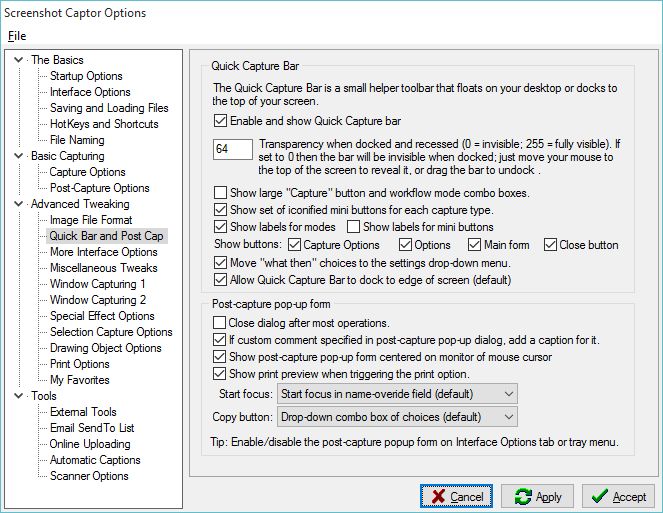Select Email SendTo List
The width and height of the screenshot is (663, 513).
pos(92,428)
